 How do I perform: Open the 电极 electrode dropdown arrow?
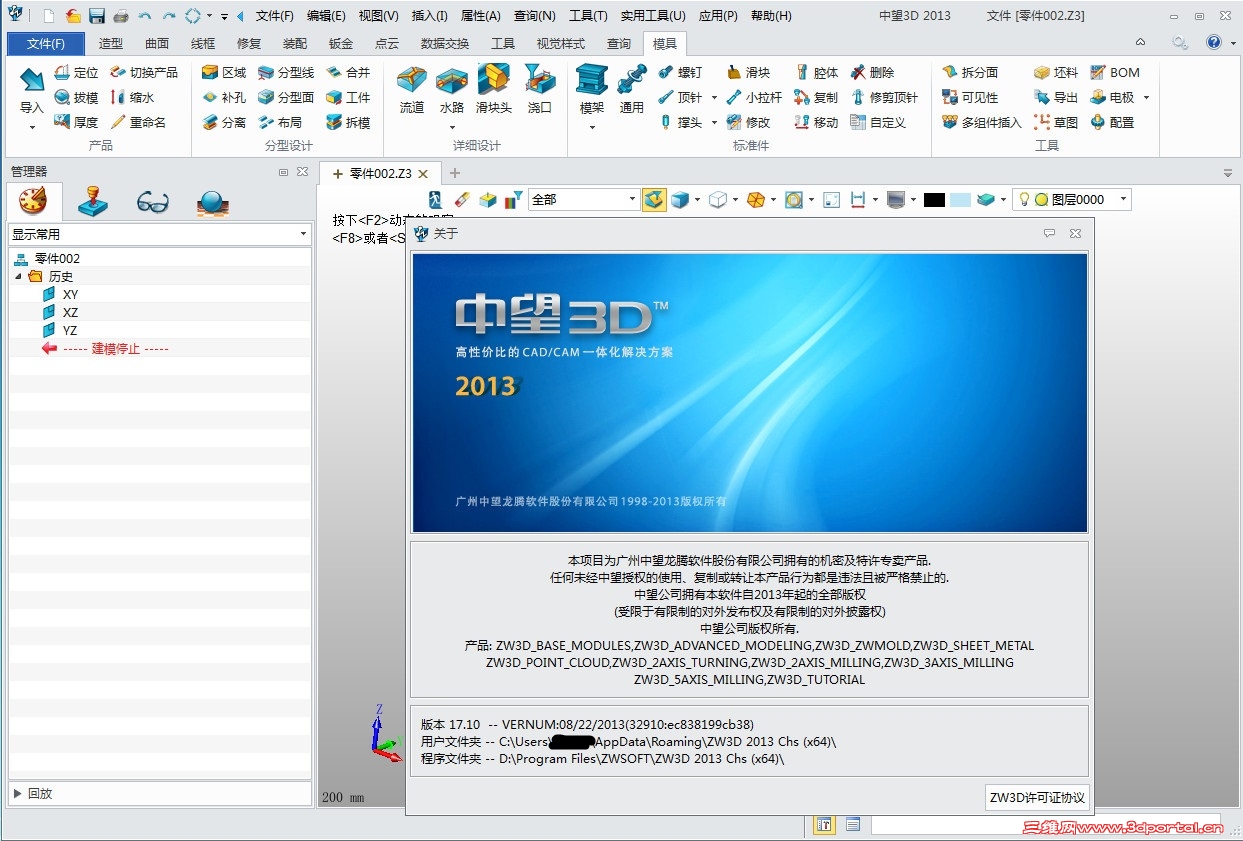tap(1146, 98)
